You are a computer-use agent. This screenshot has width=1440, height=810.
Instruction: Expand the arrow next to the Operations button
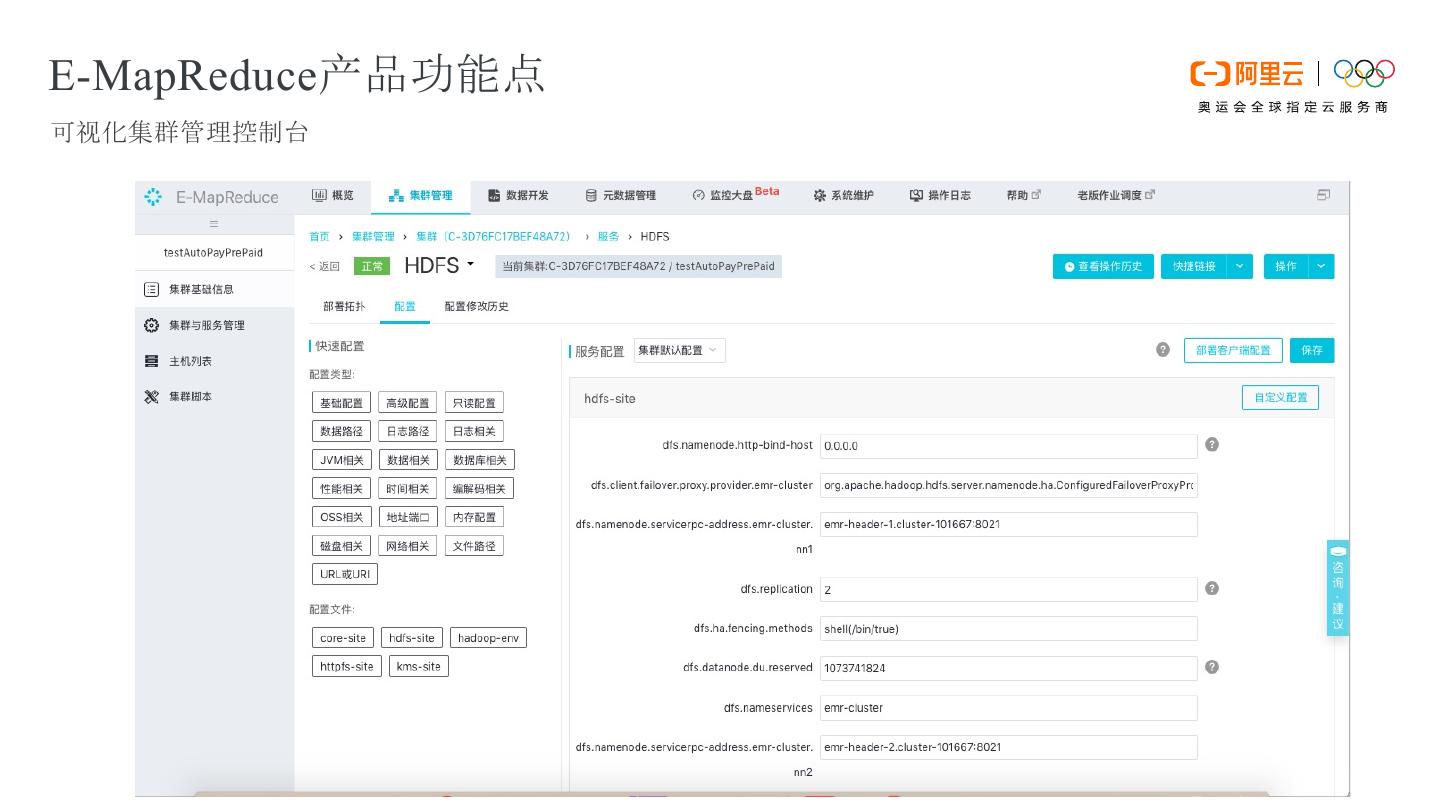[x=1321, y=266]
